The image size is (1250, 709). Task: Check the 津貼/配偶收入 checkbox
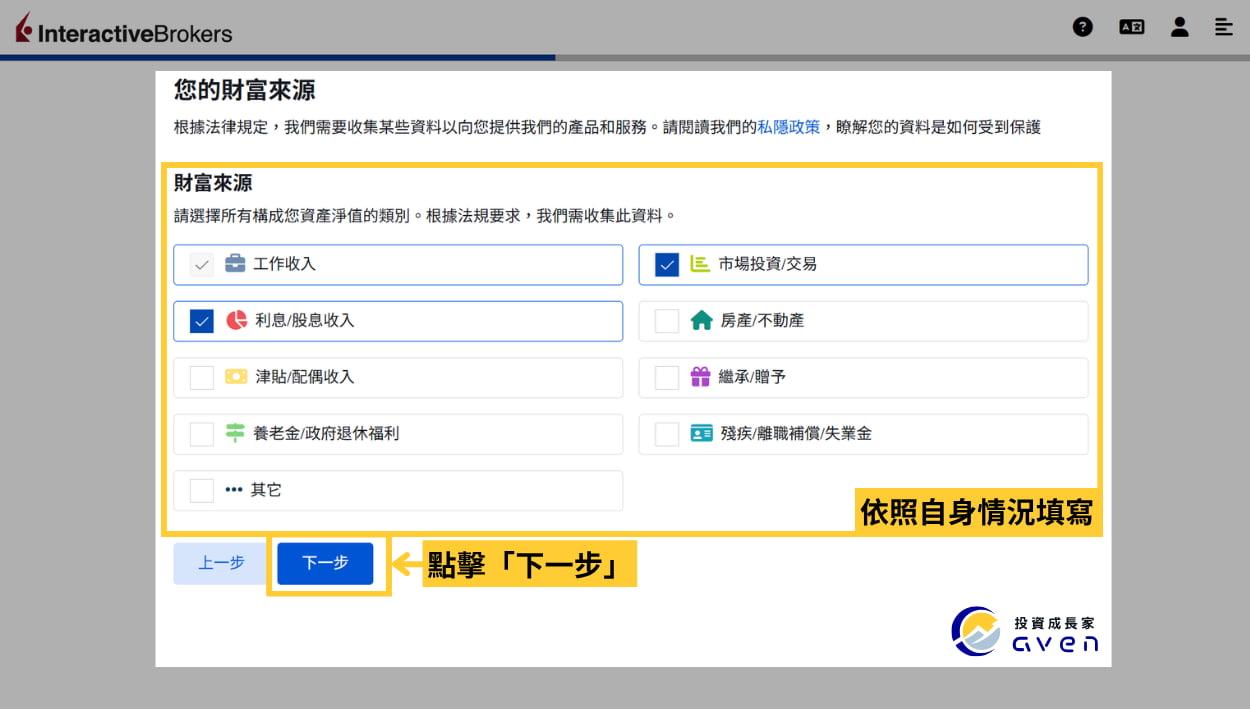pos(202,377)
